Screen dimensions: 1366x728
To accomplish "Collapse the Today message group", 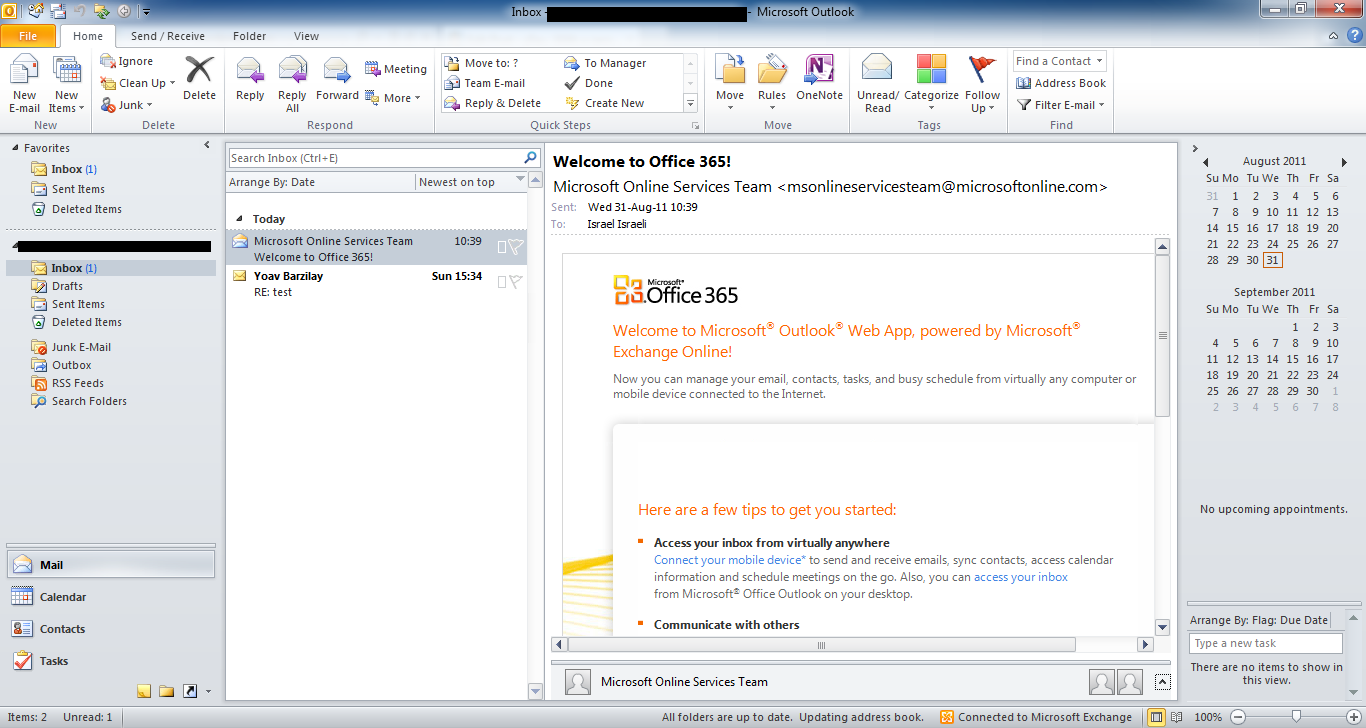I will point(238,219).
